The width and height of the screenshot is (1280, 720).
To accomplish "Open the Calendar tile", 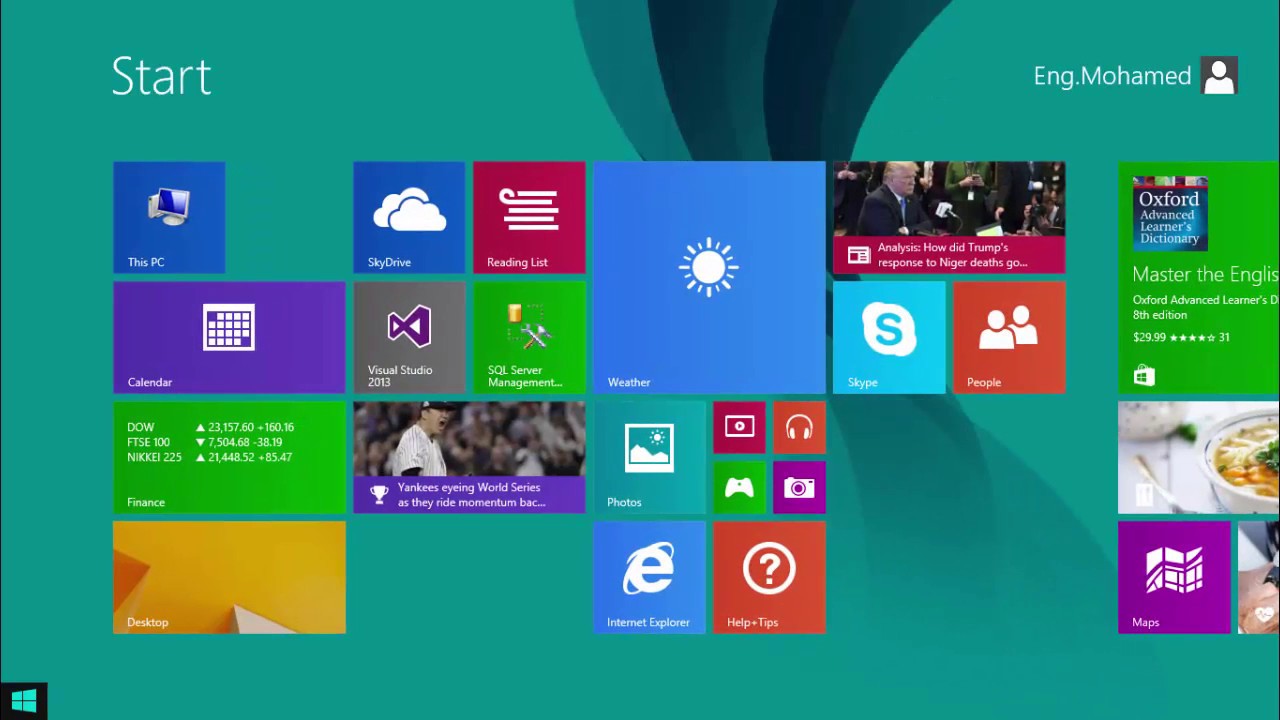I will coord(229,337).
